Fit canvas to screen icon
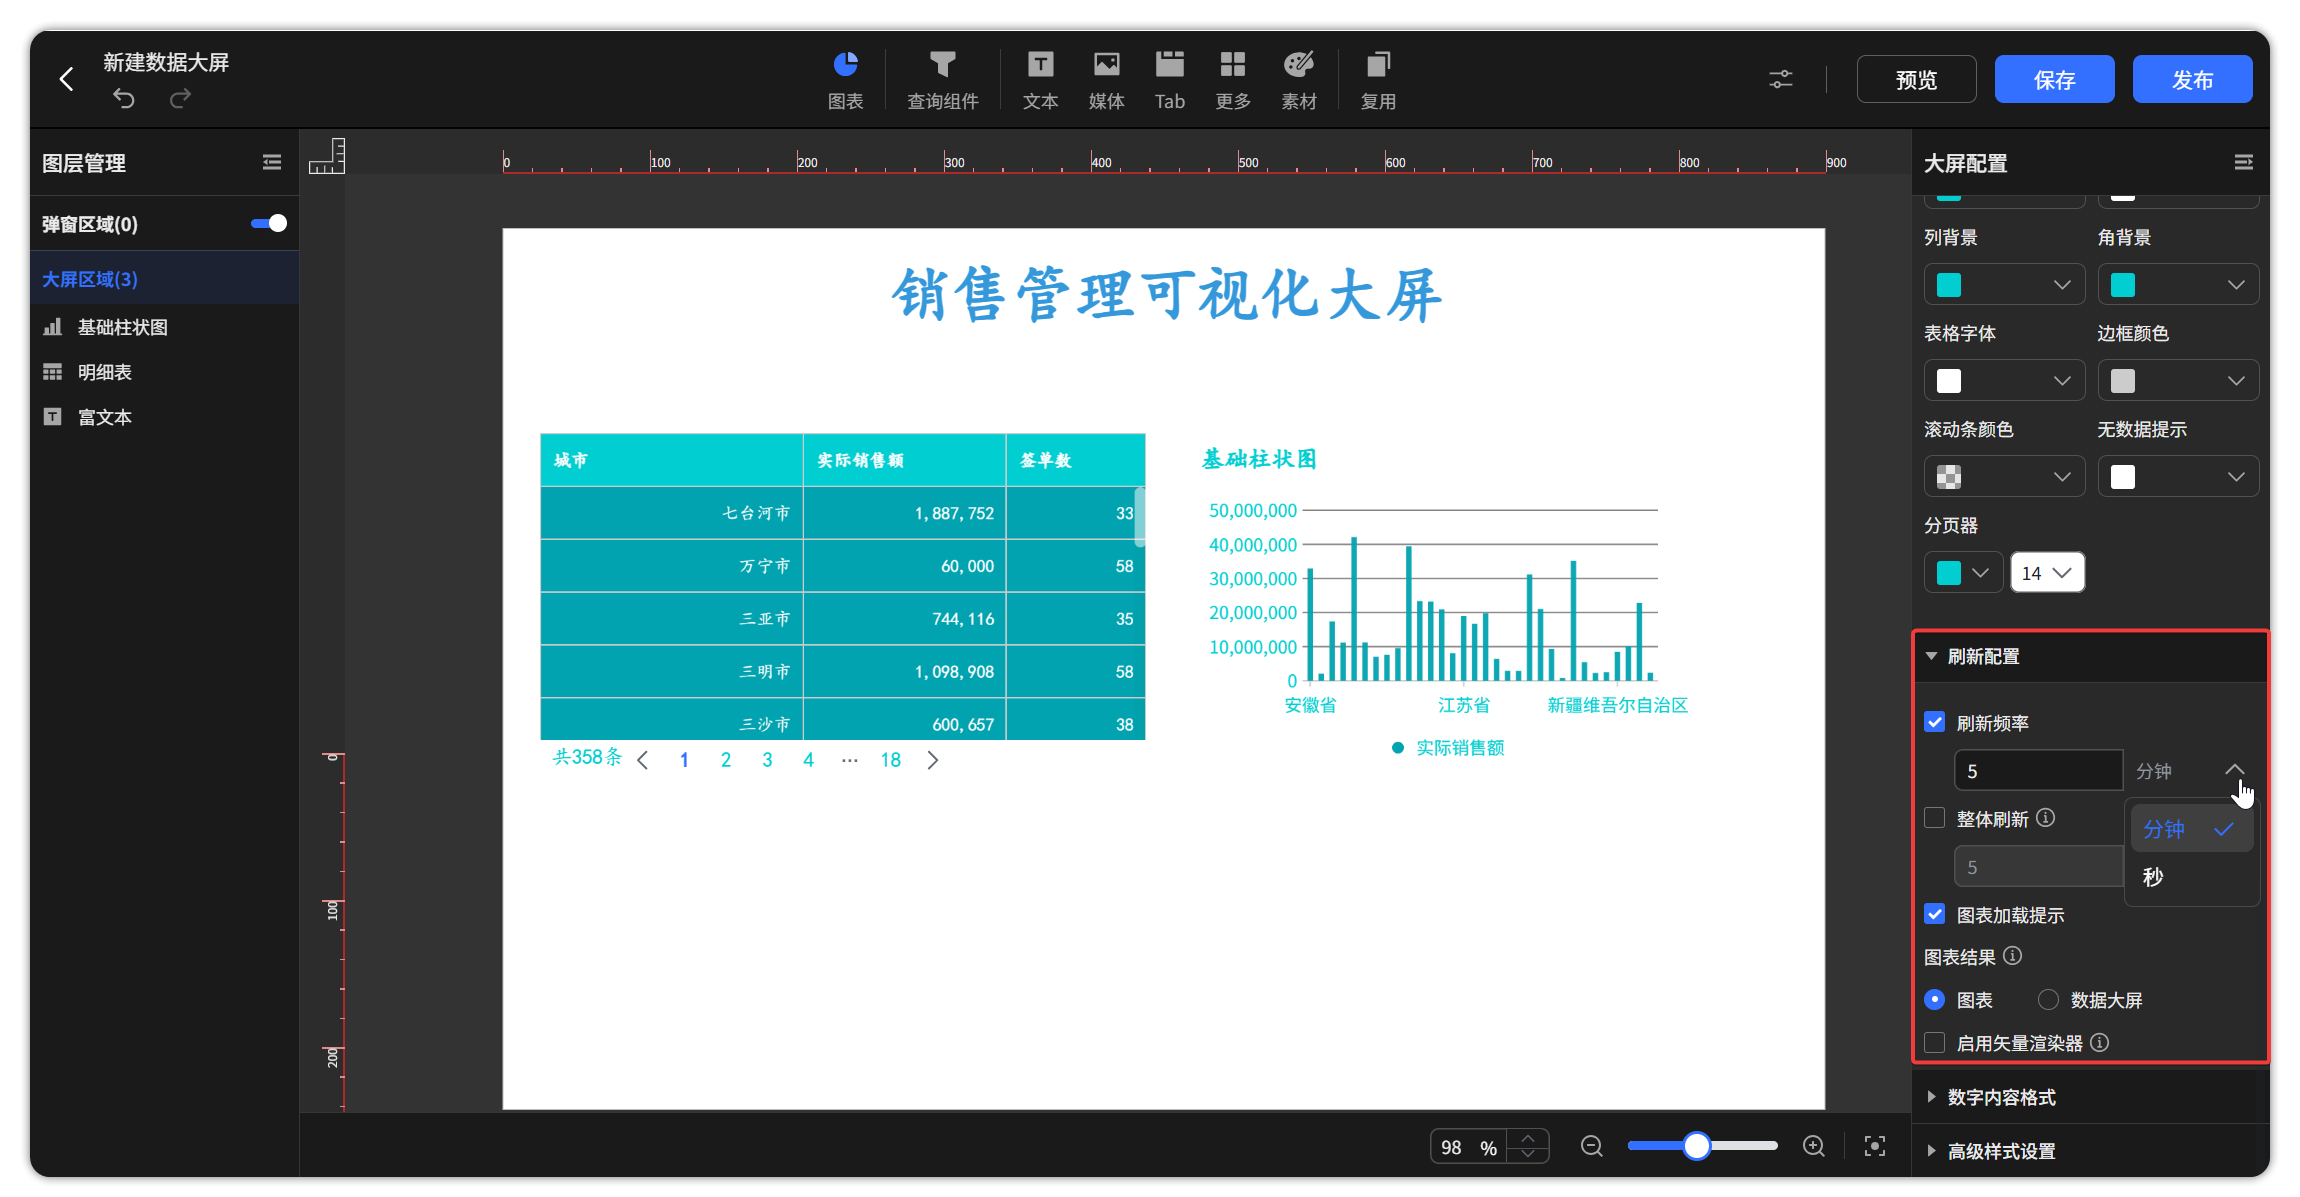This screenshot has height=1197, width=2300. [x=1875, y=1146]
